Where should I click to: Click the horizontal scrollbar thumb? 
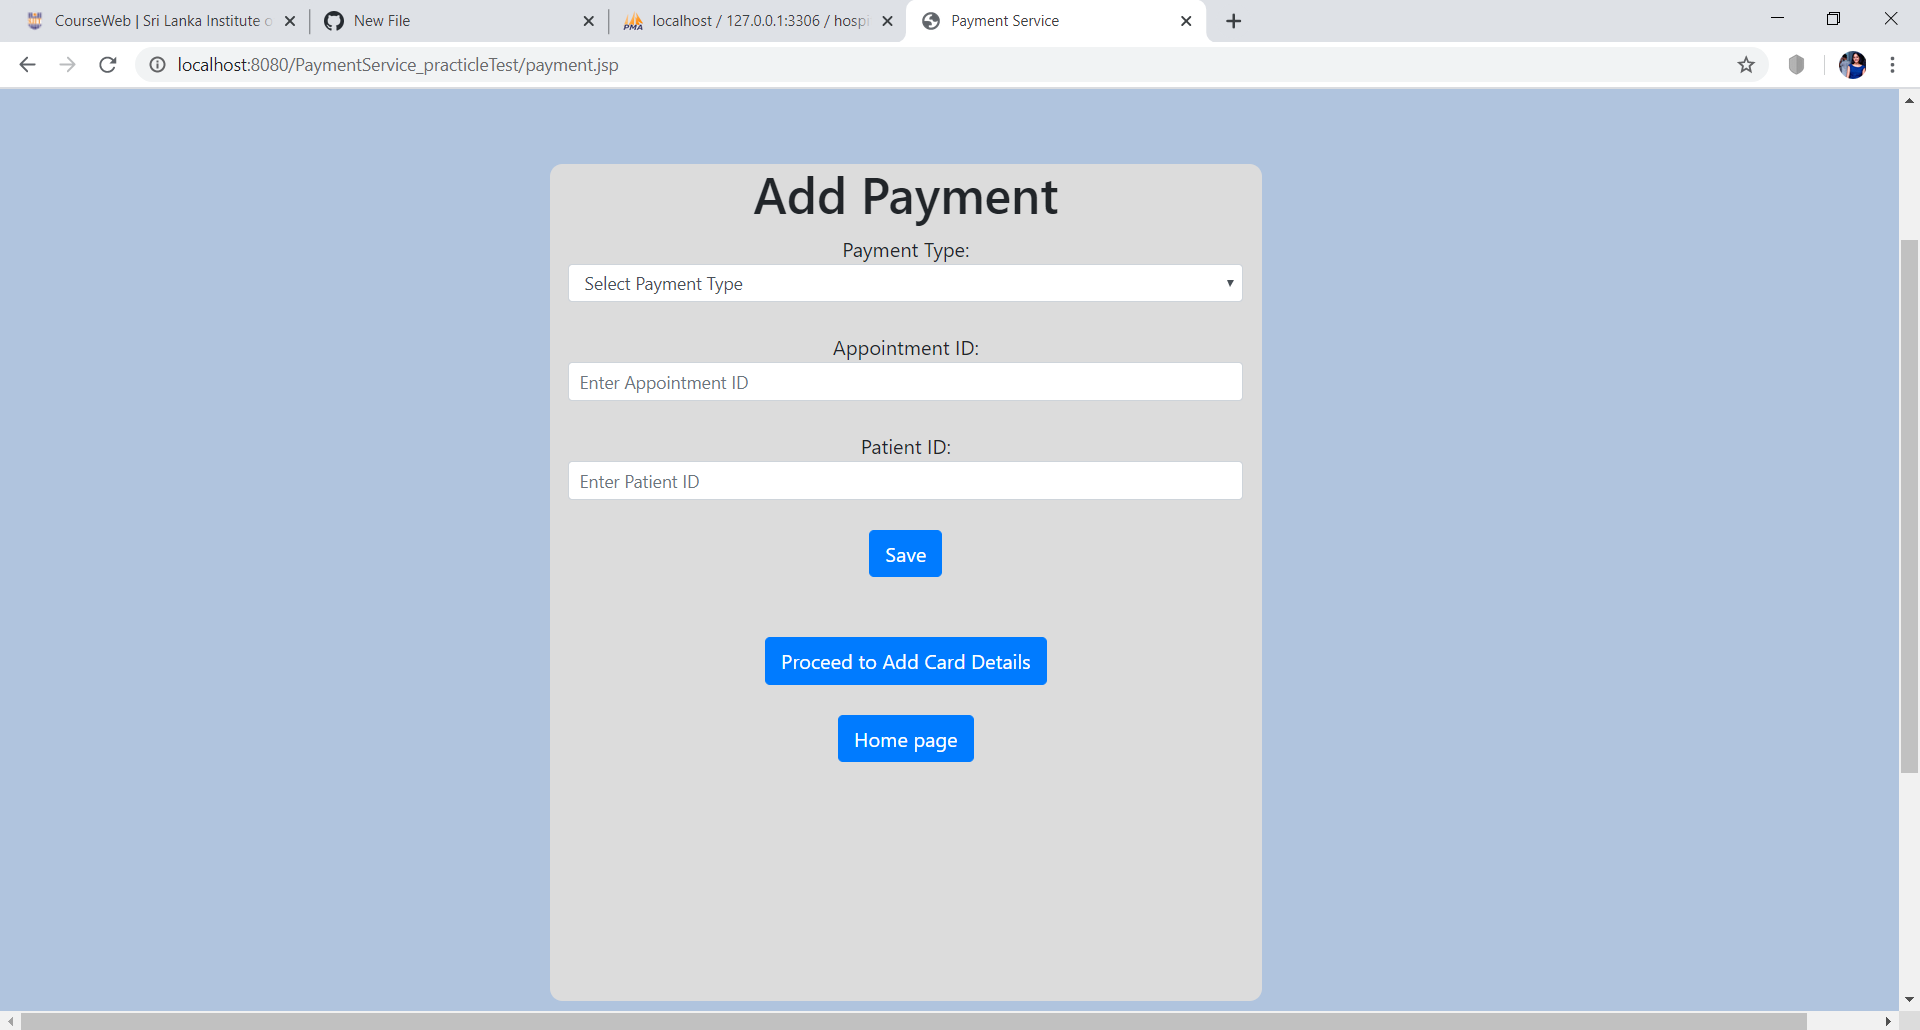click(913, 1021)
